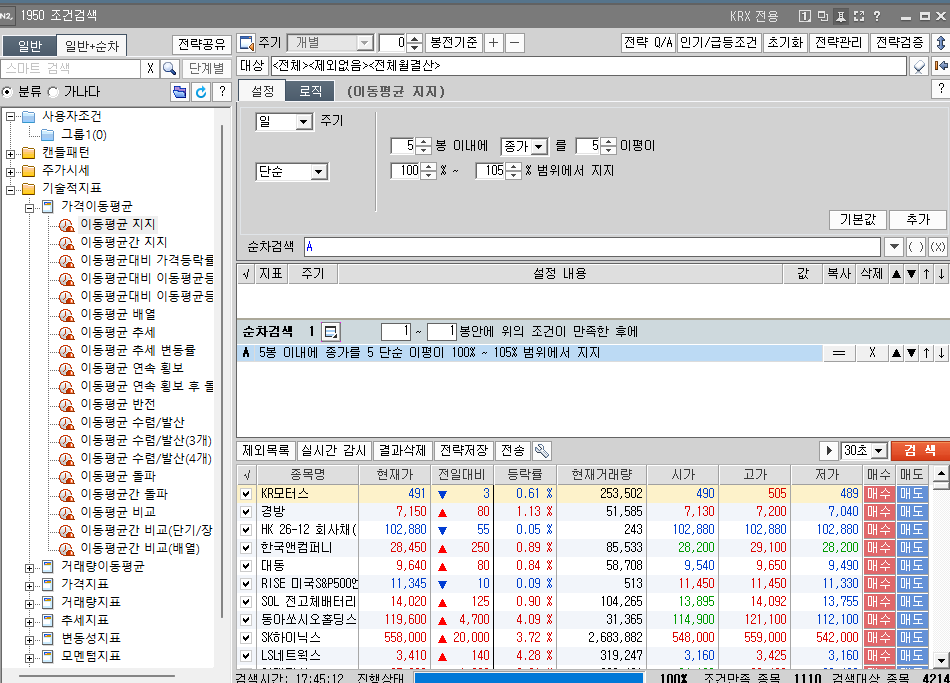Click the wrench settings icon next to 전송
Viewport: 950px width, 683px height.
[x=542, y=451]
